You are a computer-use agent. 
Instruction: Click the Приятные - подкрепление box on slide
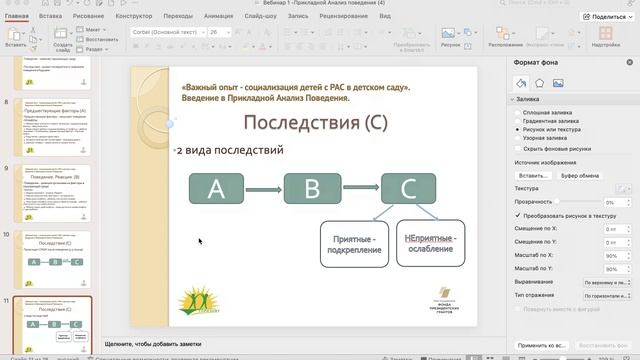[354, 244]
